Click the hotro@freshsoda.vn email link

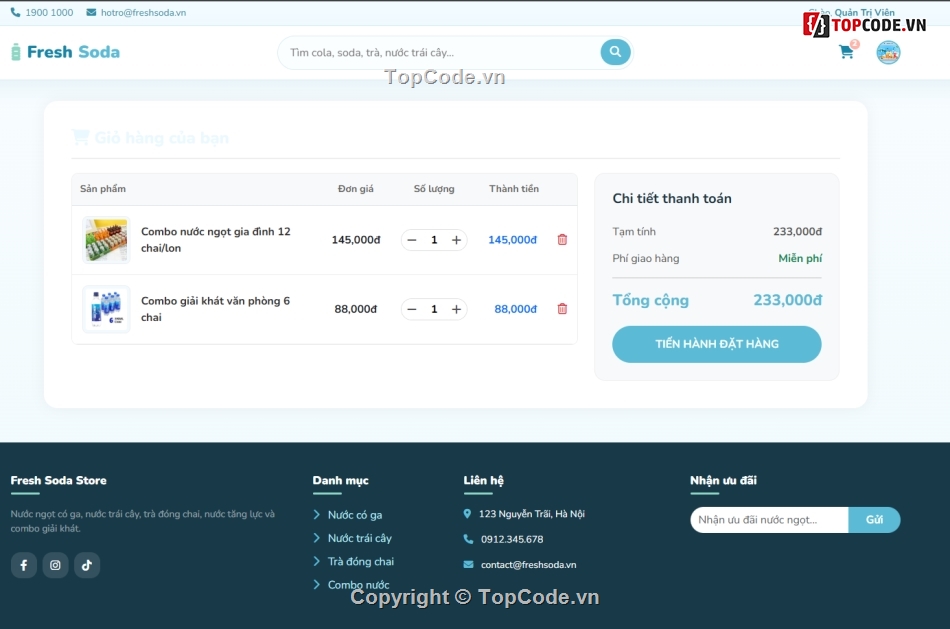point(144,13)
